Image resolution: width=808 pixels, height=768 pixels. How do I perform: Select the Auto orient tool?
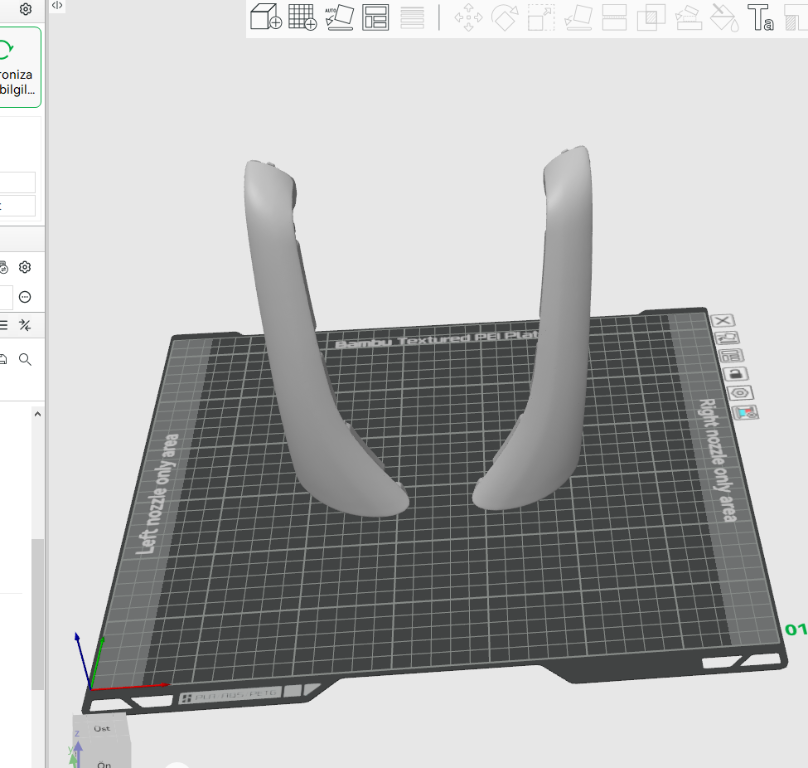[x=339, y=17]
